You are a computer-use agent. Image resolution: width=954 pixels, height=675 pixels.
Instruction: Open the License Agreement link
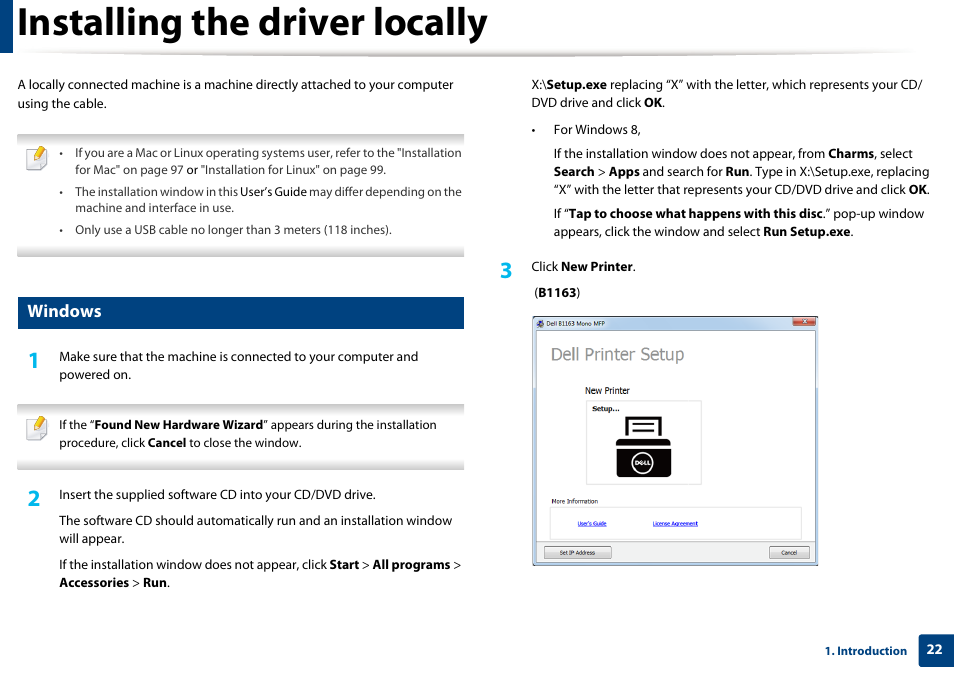coord(675,523)
